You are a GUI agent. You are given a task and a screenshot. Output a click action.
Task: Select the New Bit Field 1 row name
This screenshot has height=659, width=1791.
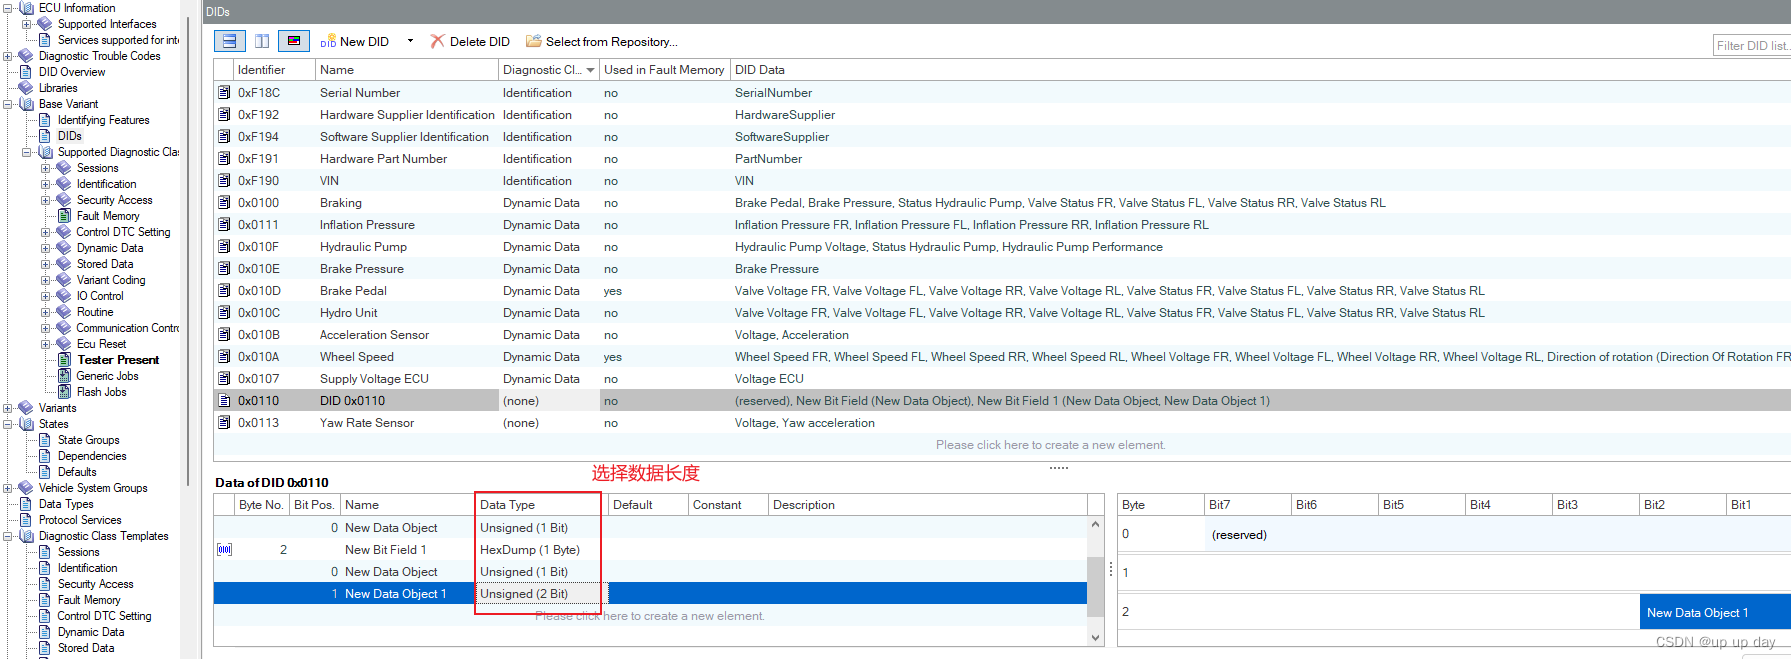pyautogui.click(x=385, y=550)
